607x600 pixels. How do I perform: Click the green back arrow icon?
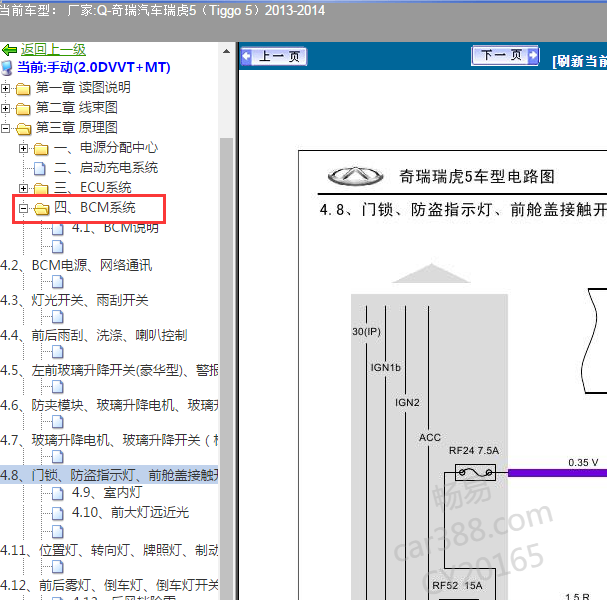click(x=9, y=50)
